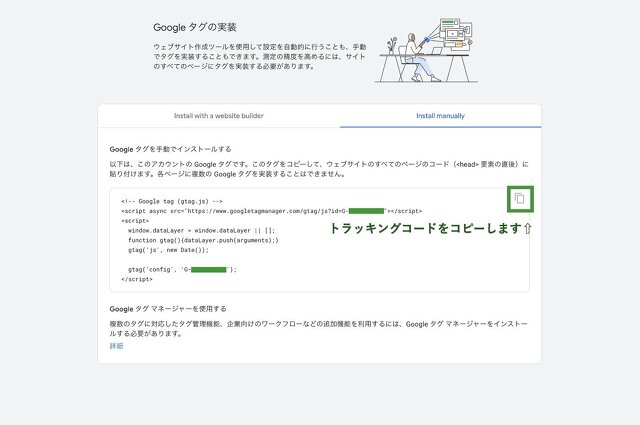Click the copy code icon in the snippet box
The width and height of the screenshot is (640, 425).
tap(519, 199)
